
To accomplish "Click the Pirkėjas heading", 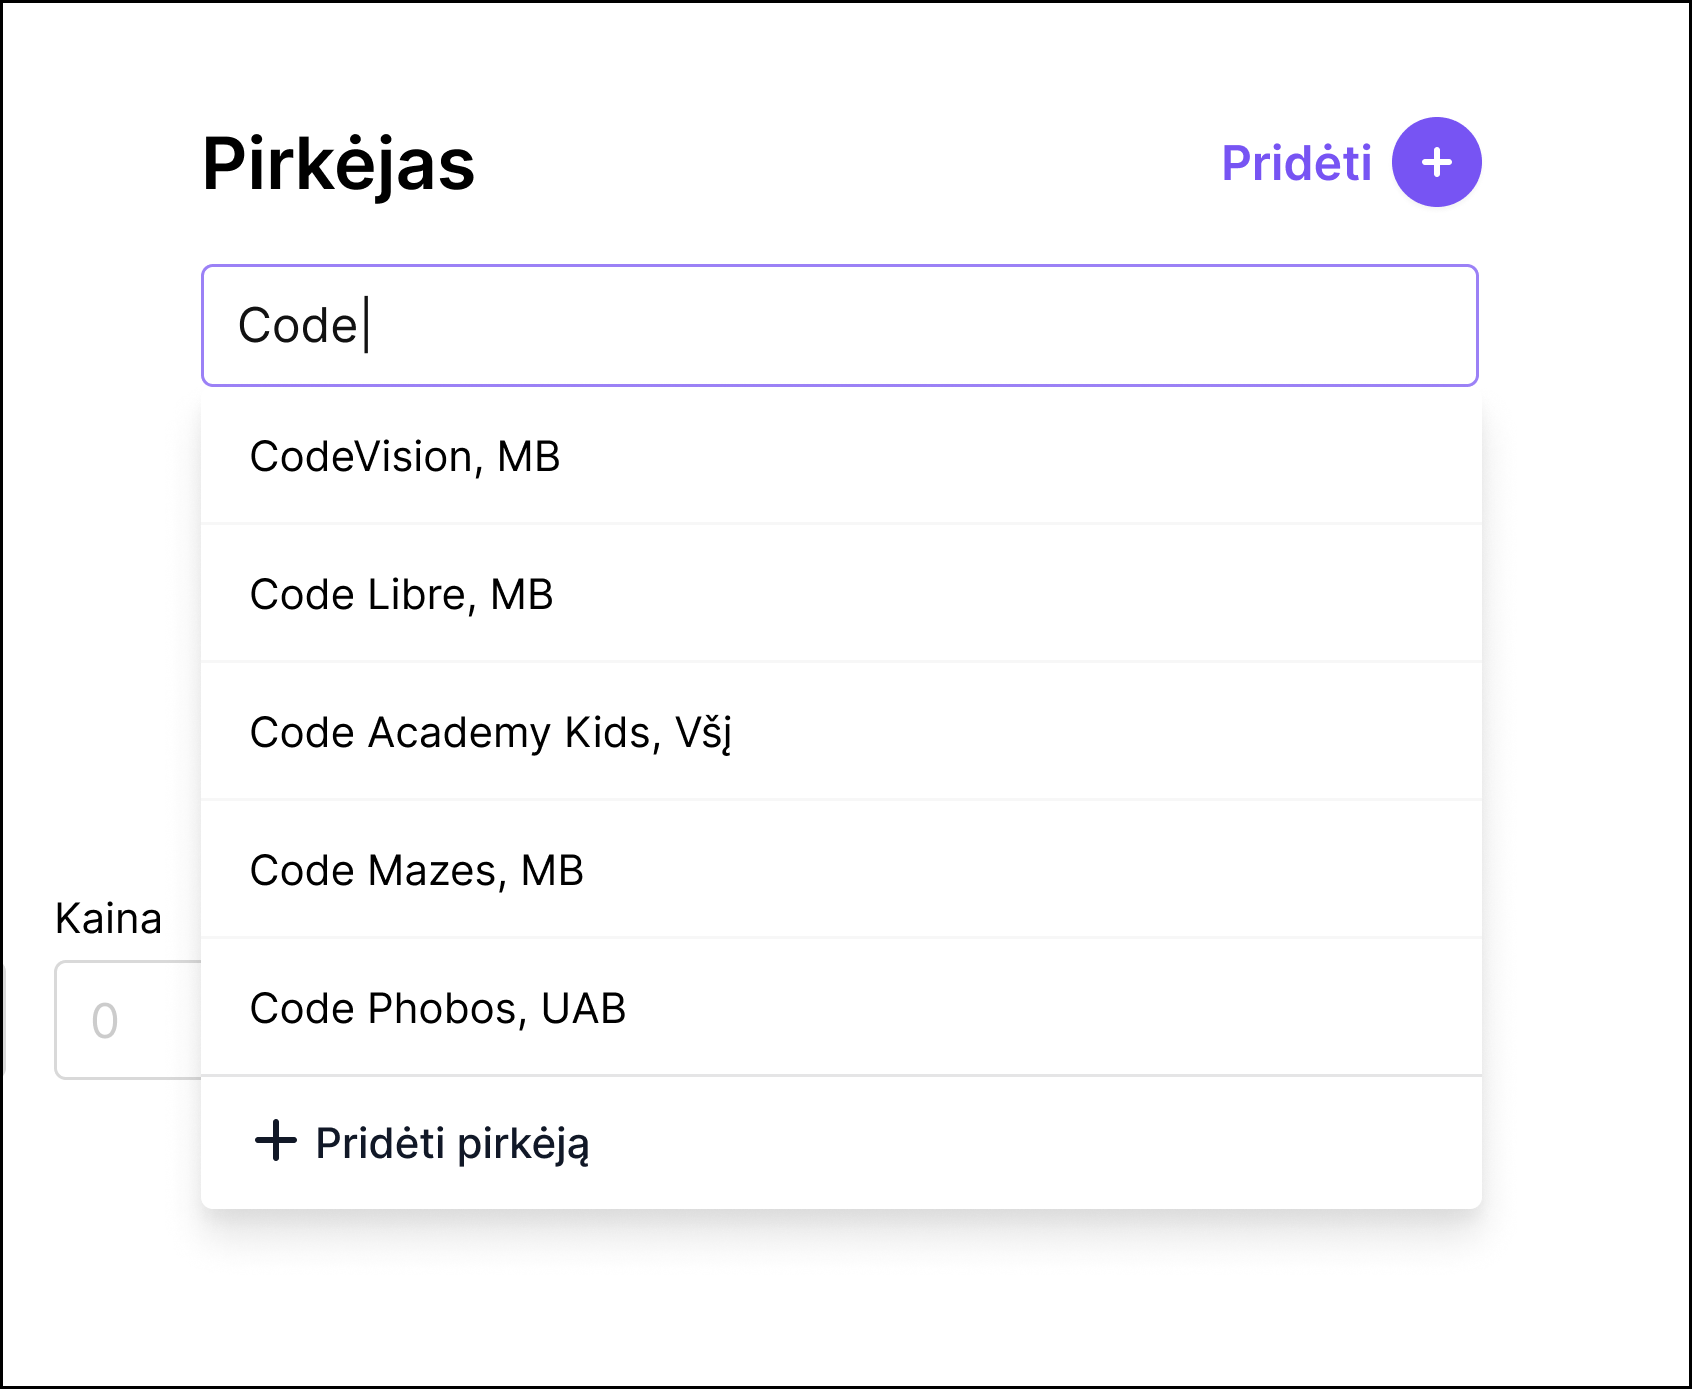I will pyautogui.click(x=338, y=164).
